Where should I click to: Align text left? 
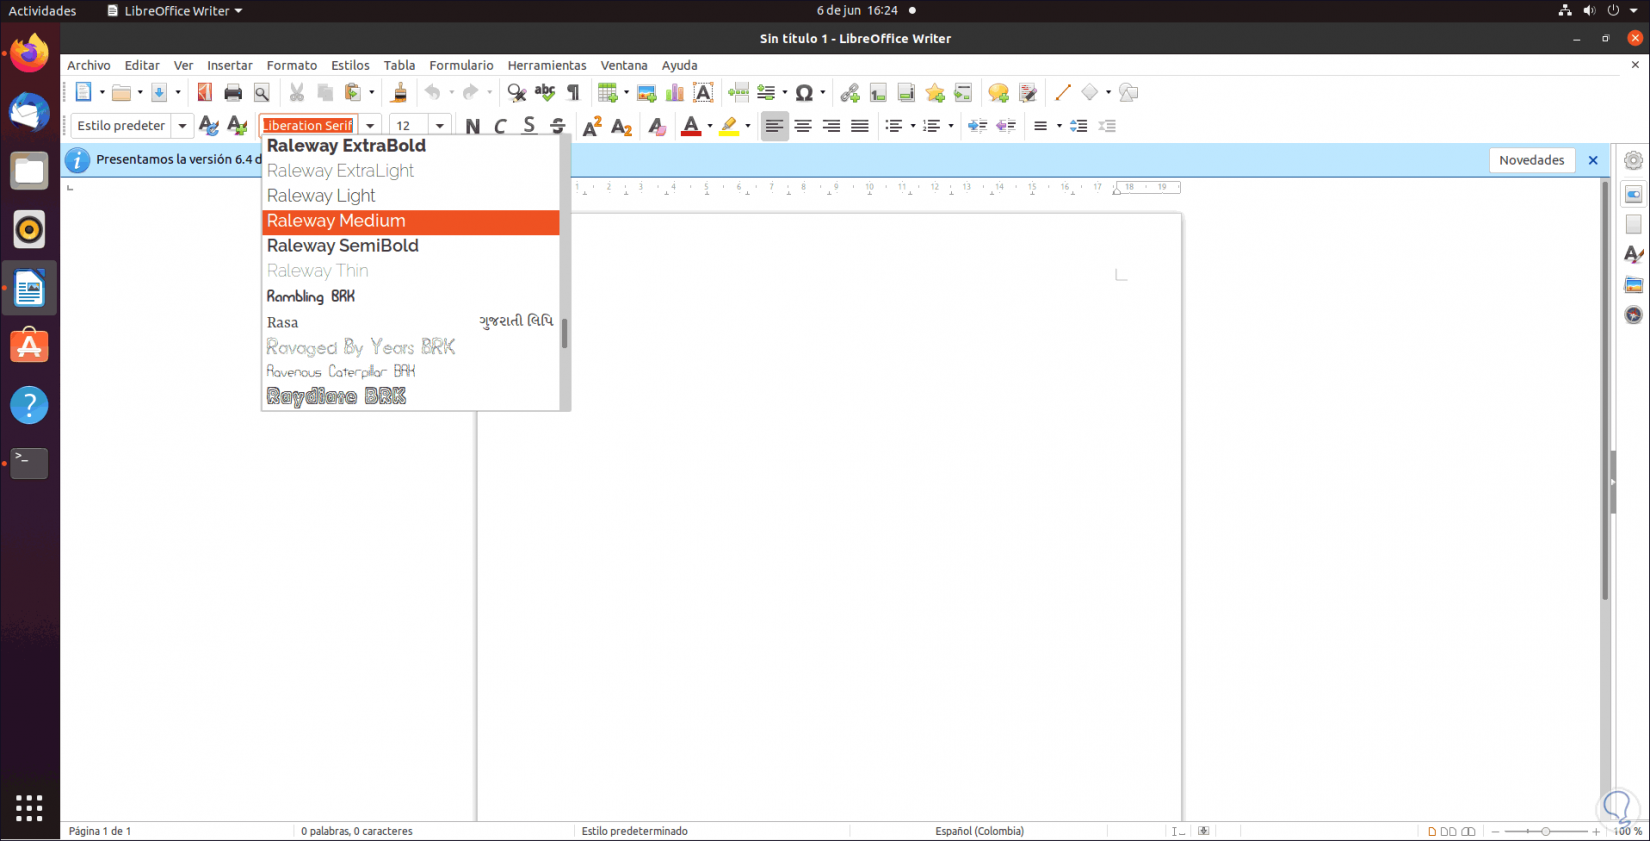click(774, 126)
